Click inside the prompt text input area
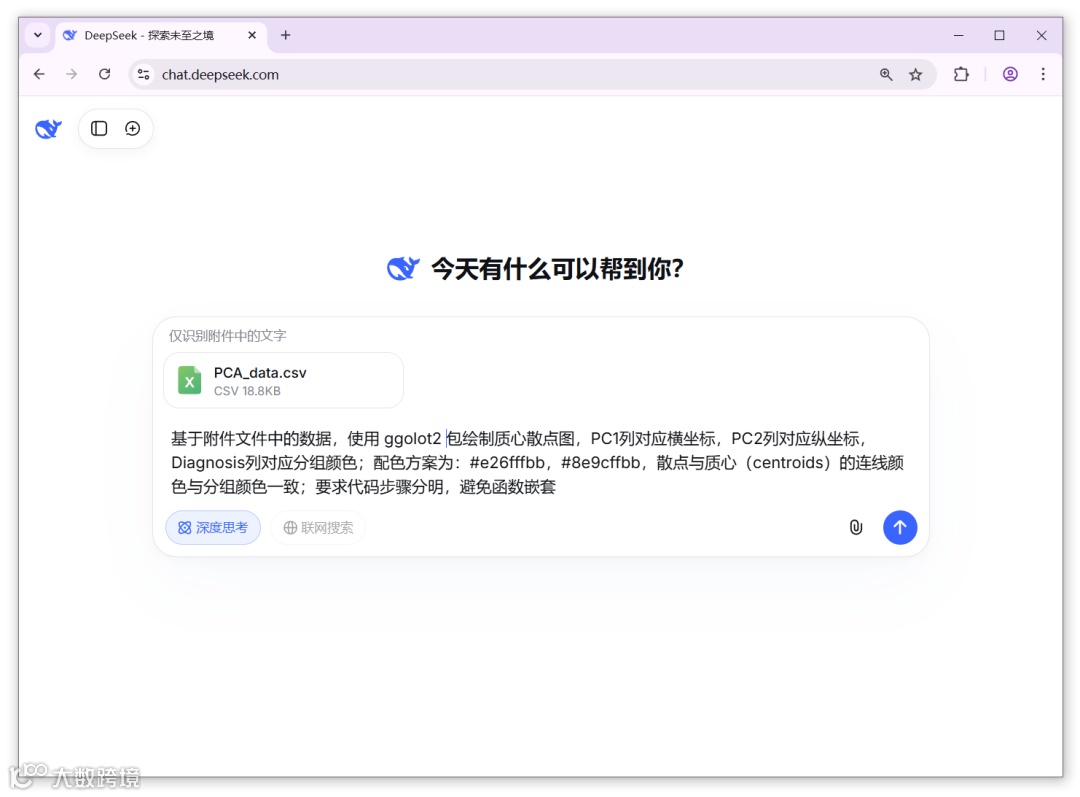The width and height of the screenshot is (1080, 797). tap(537, 462)
